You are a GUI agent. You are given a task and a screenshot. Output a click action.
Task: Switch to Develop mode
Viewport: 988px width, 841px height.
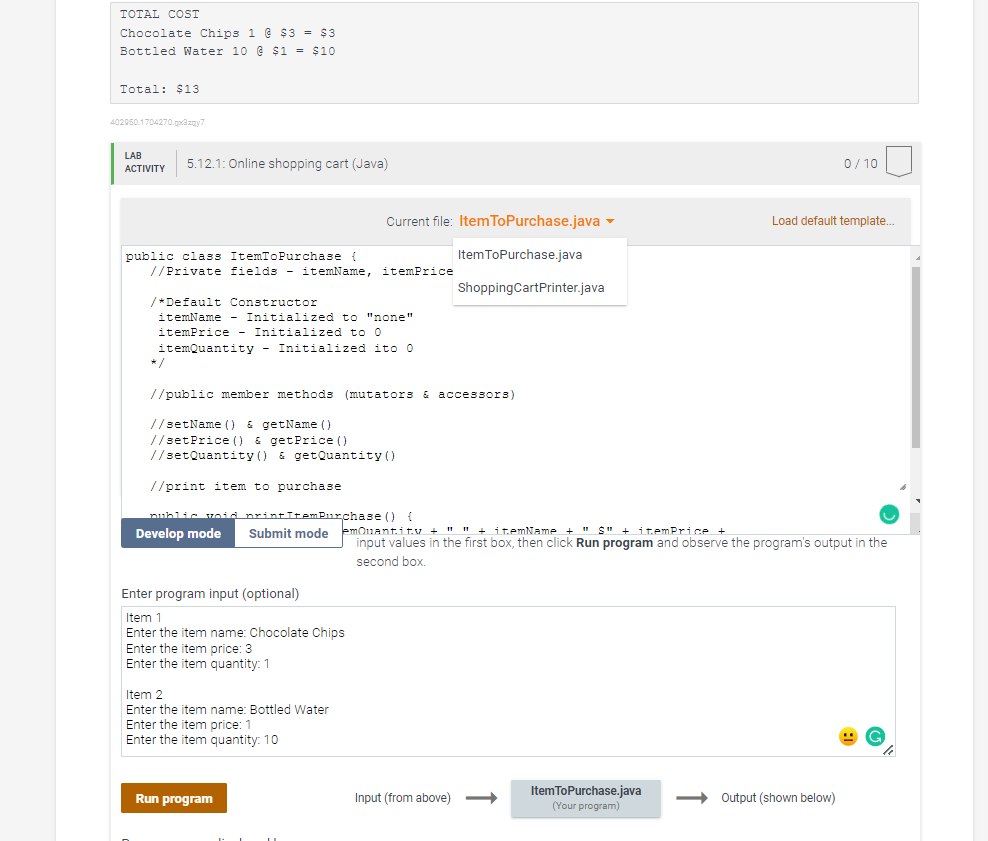pyautogui.click(x=177, y=533)
